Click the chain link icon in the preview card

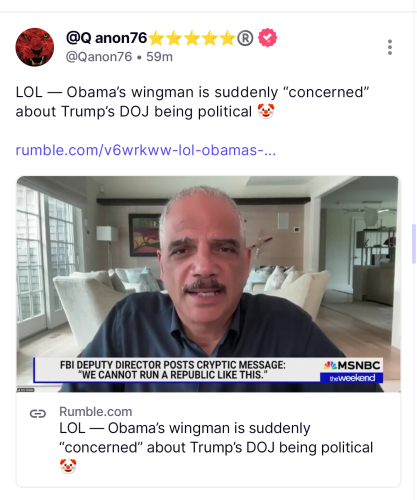[x=38, y=414]
